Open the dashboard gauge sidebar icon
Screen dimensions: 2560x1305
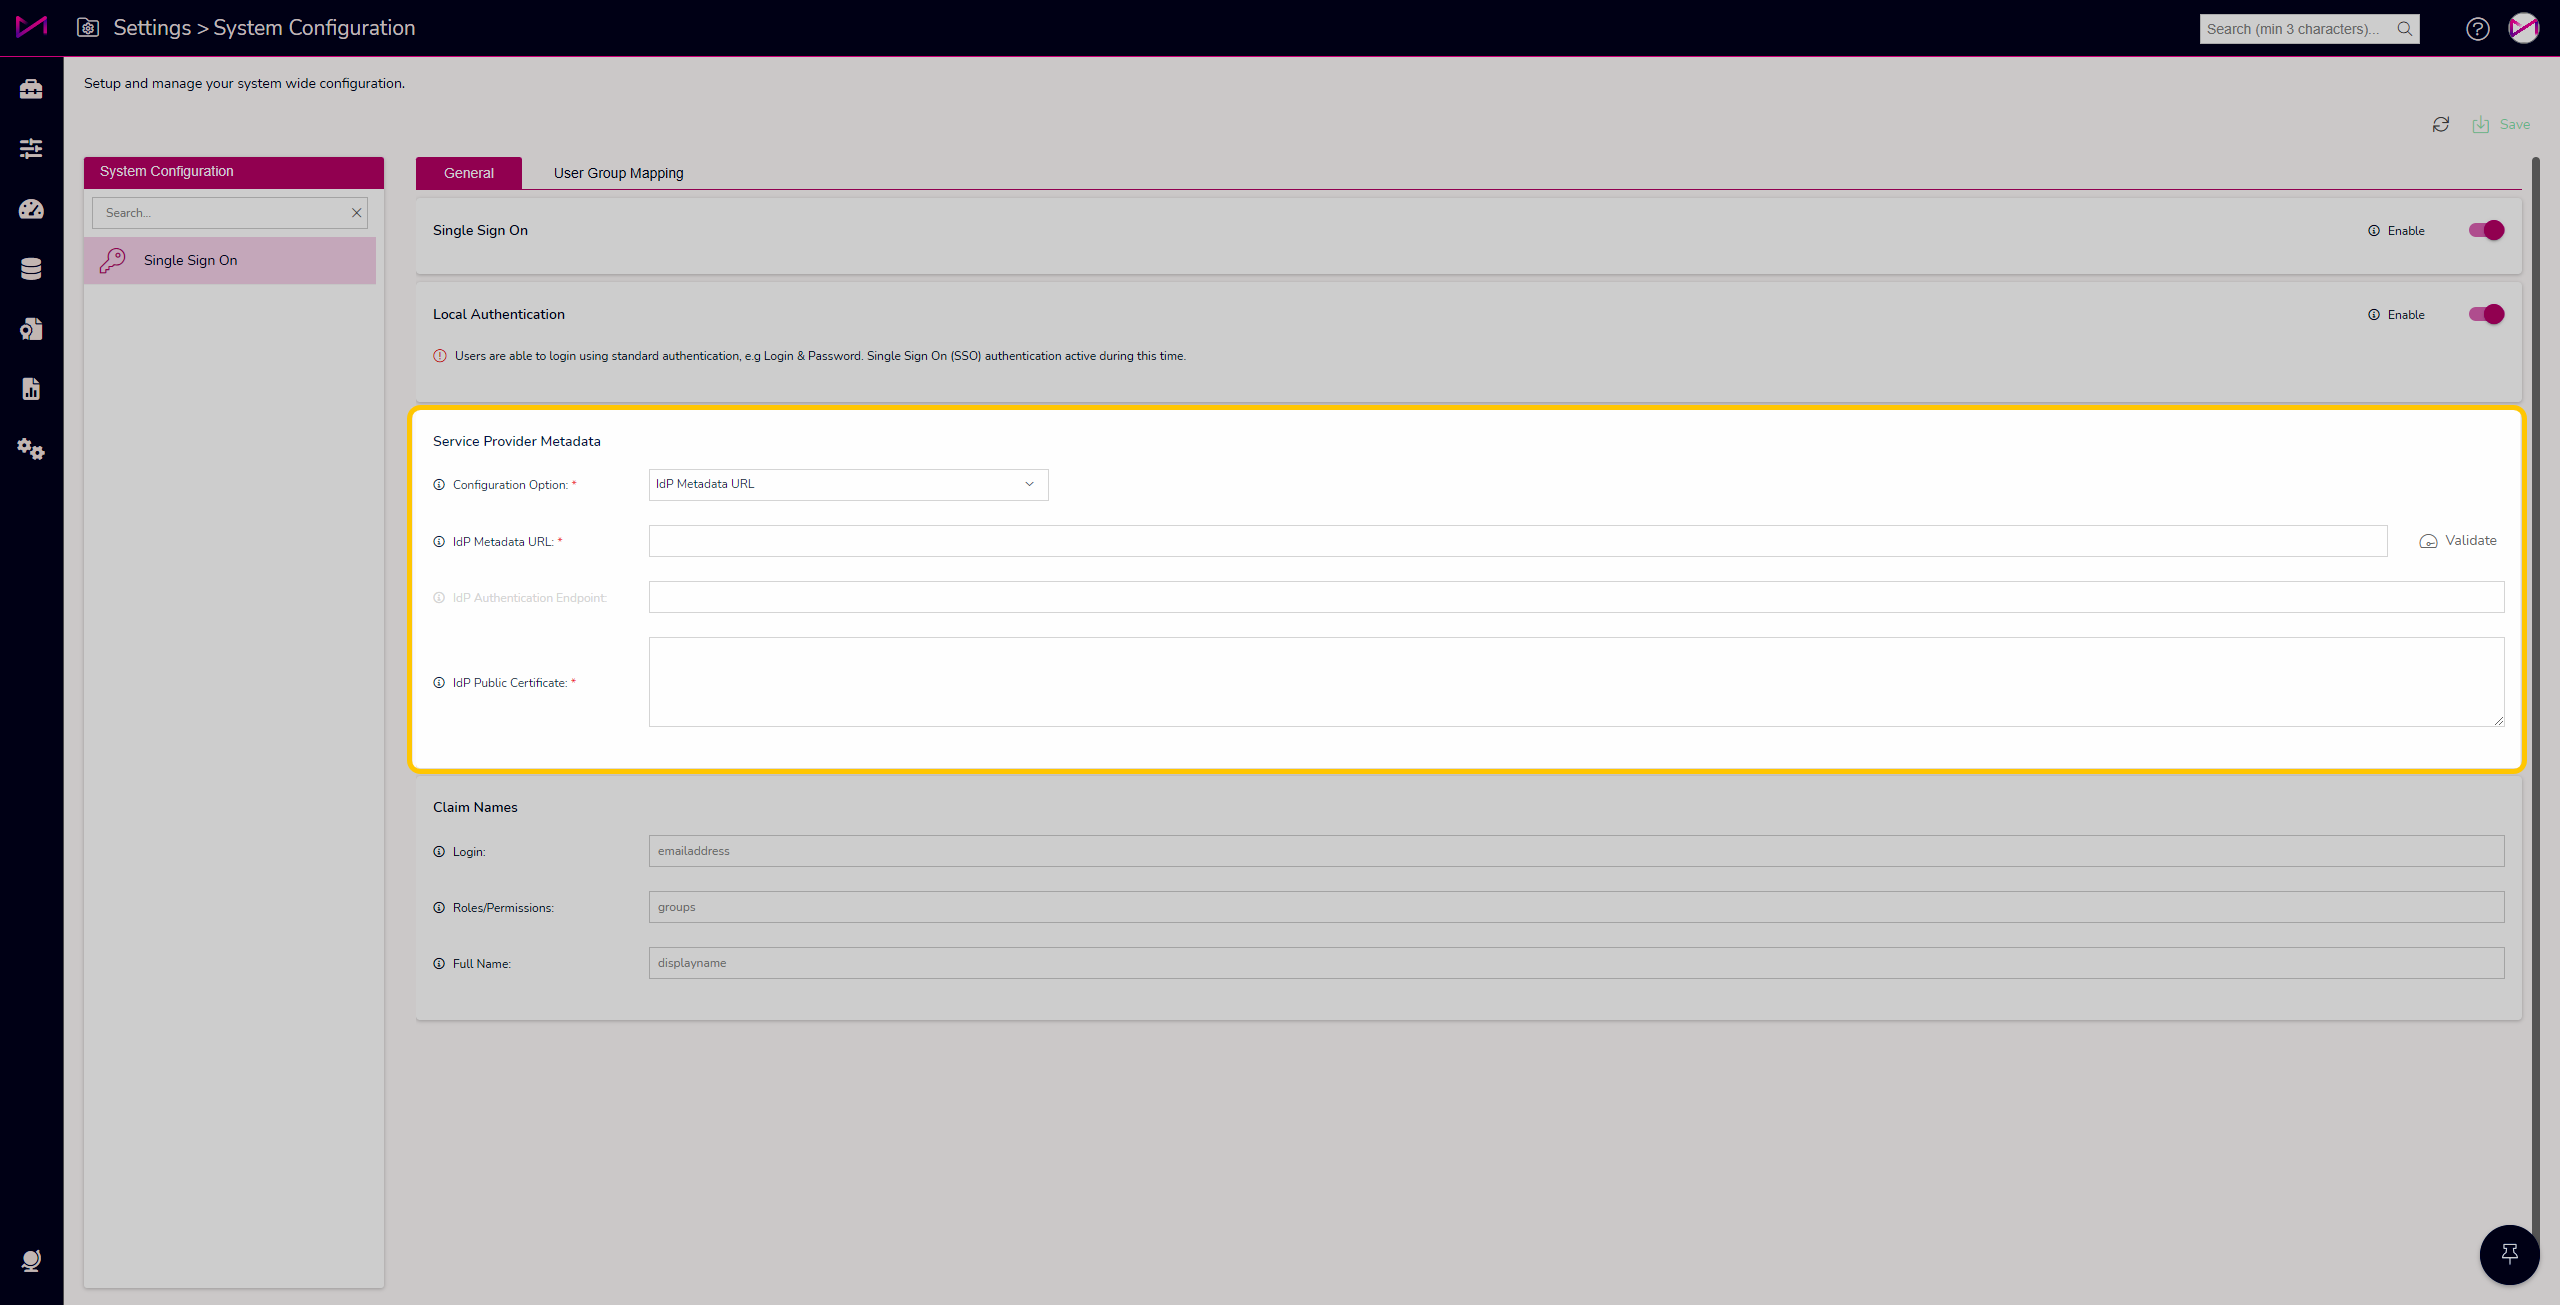point(31,209)
